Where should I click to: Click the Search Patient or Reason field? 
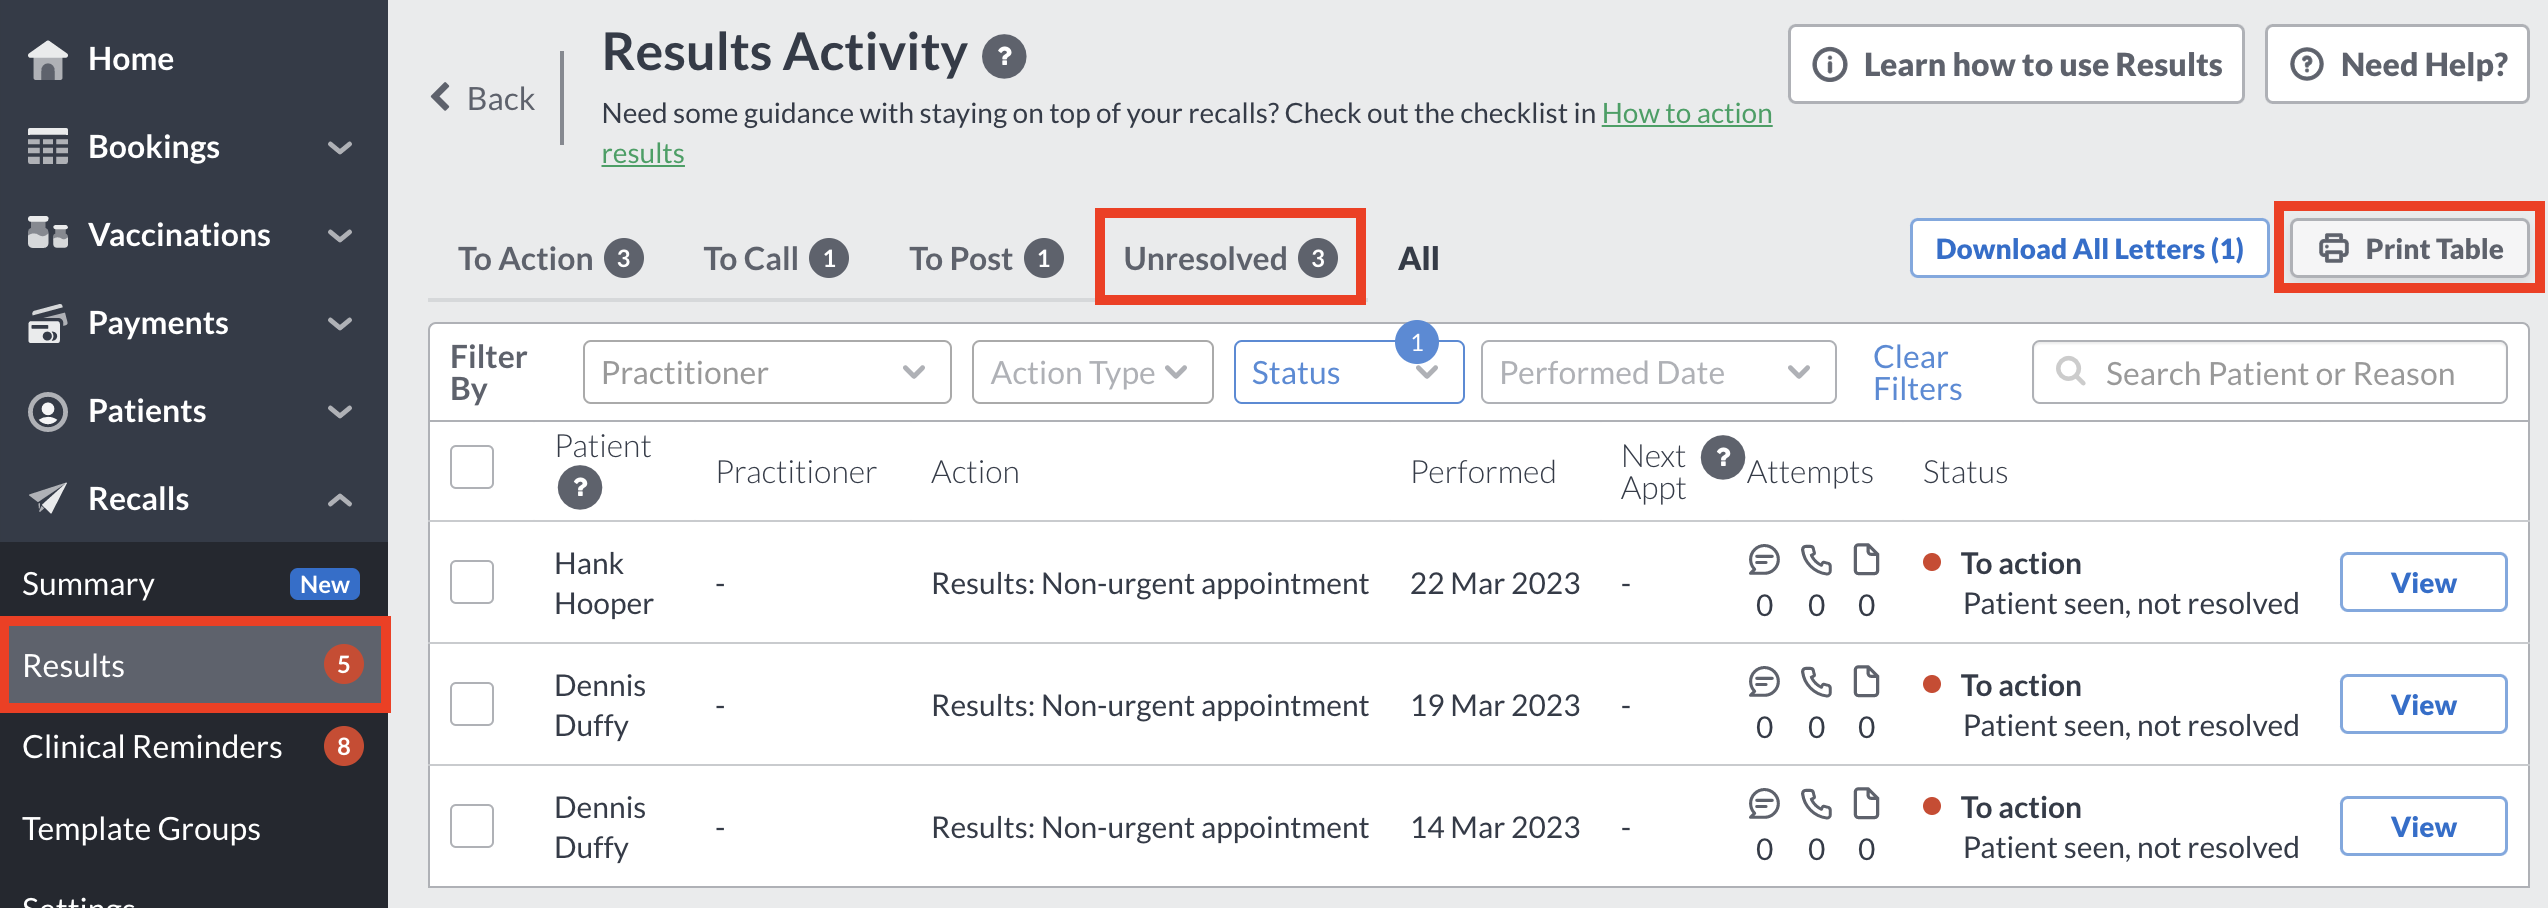point(2269,372)
